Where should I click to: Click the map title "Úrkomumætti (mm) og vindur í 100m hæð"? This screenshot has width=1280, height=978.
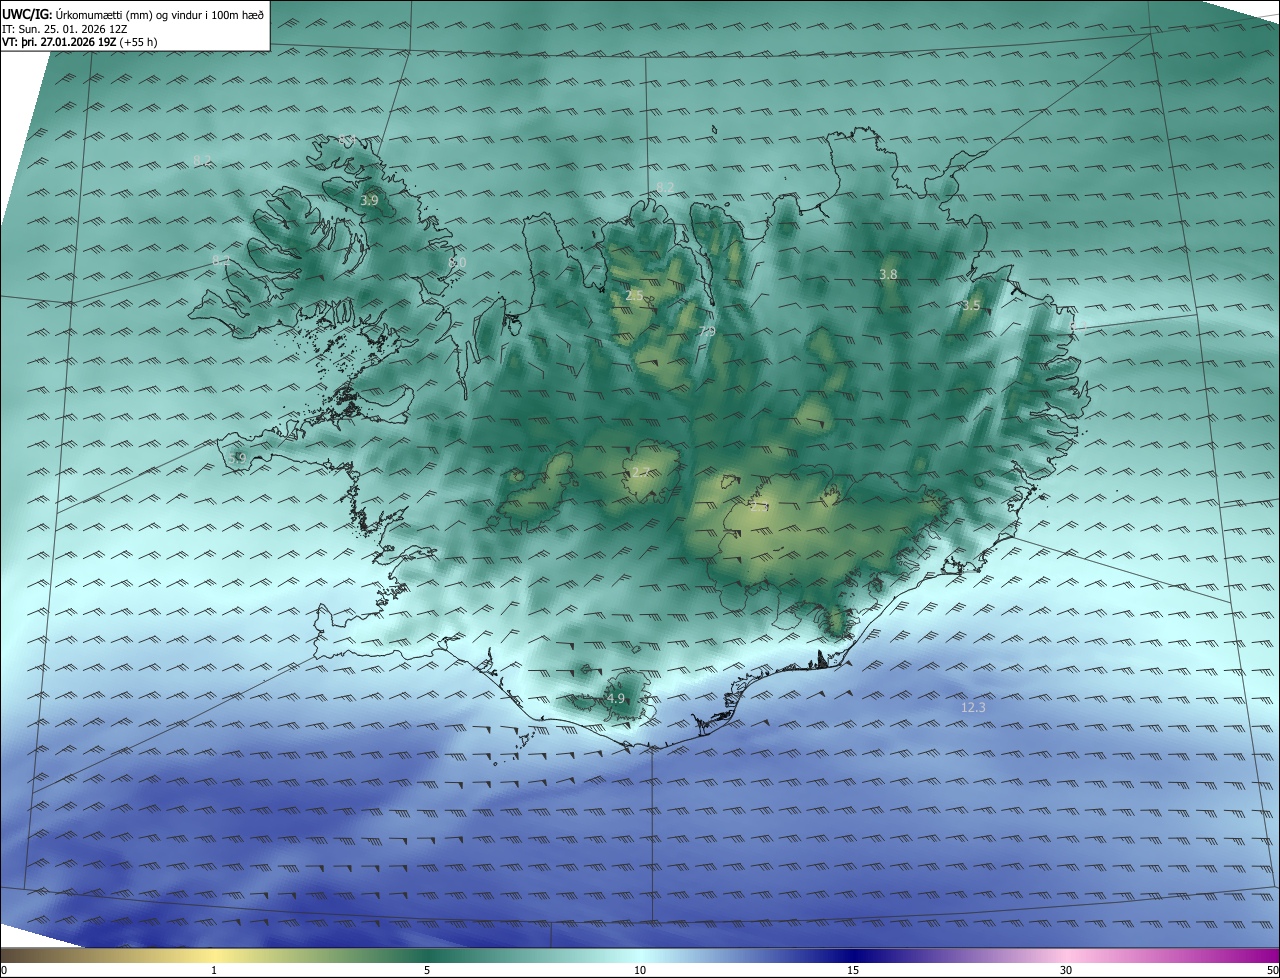[160, 14]
